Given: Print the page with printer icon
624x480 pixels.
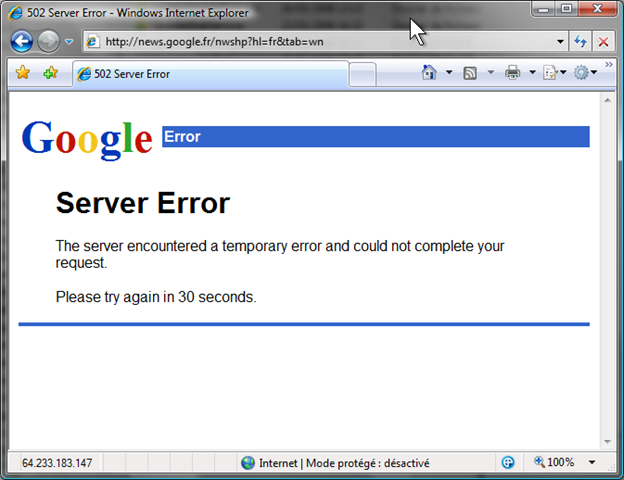Looking at the screenshot, I should [x=512, y=72].
